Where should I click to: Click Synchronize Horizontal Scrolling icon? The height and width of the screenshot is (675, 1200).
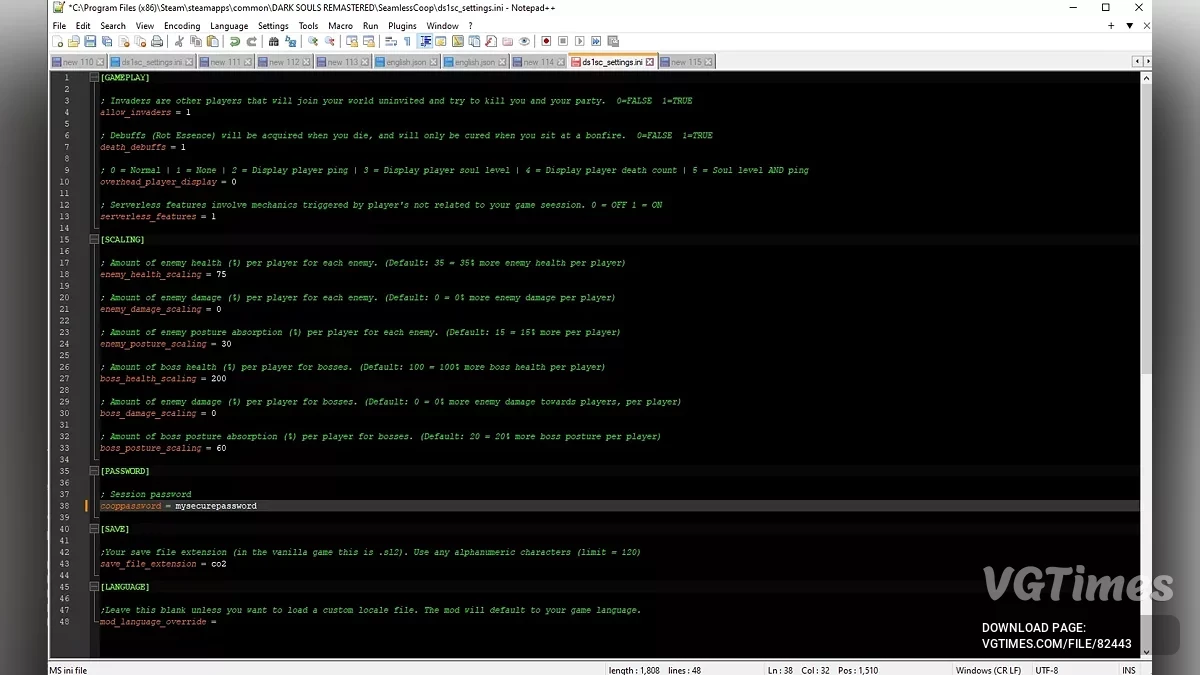point(369,41)
